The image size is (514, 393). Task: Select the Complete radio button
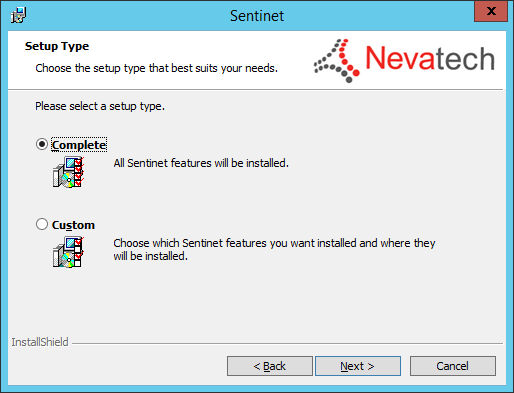point(42,144)
